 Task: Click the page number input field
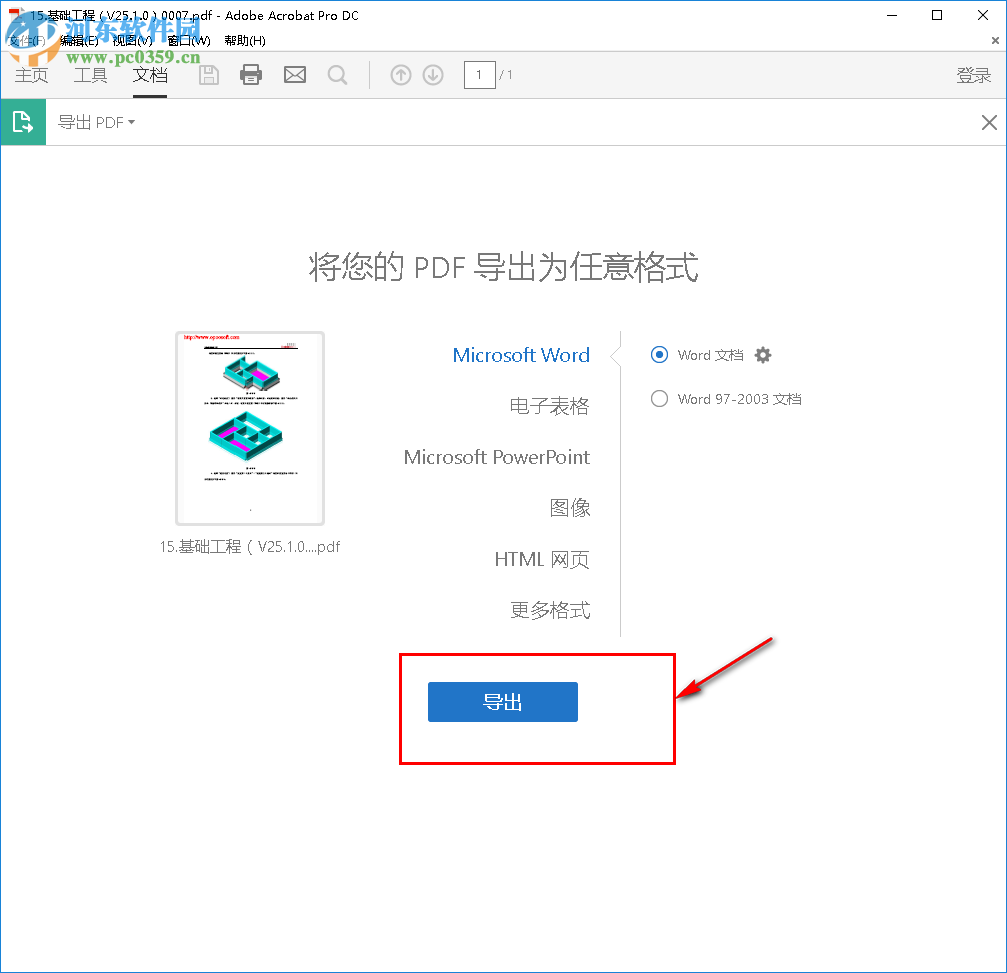(479, 74)
